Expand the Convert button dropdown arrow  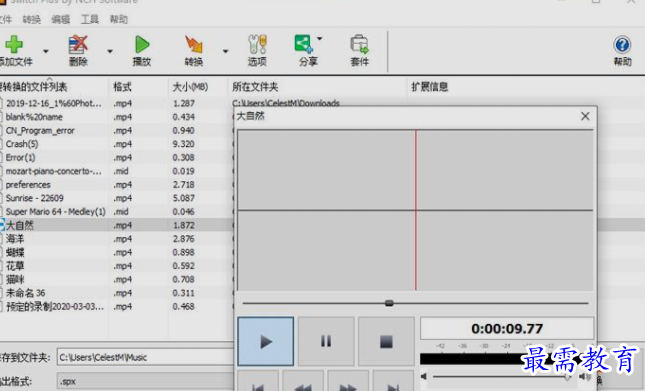pos(225,51)
